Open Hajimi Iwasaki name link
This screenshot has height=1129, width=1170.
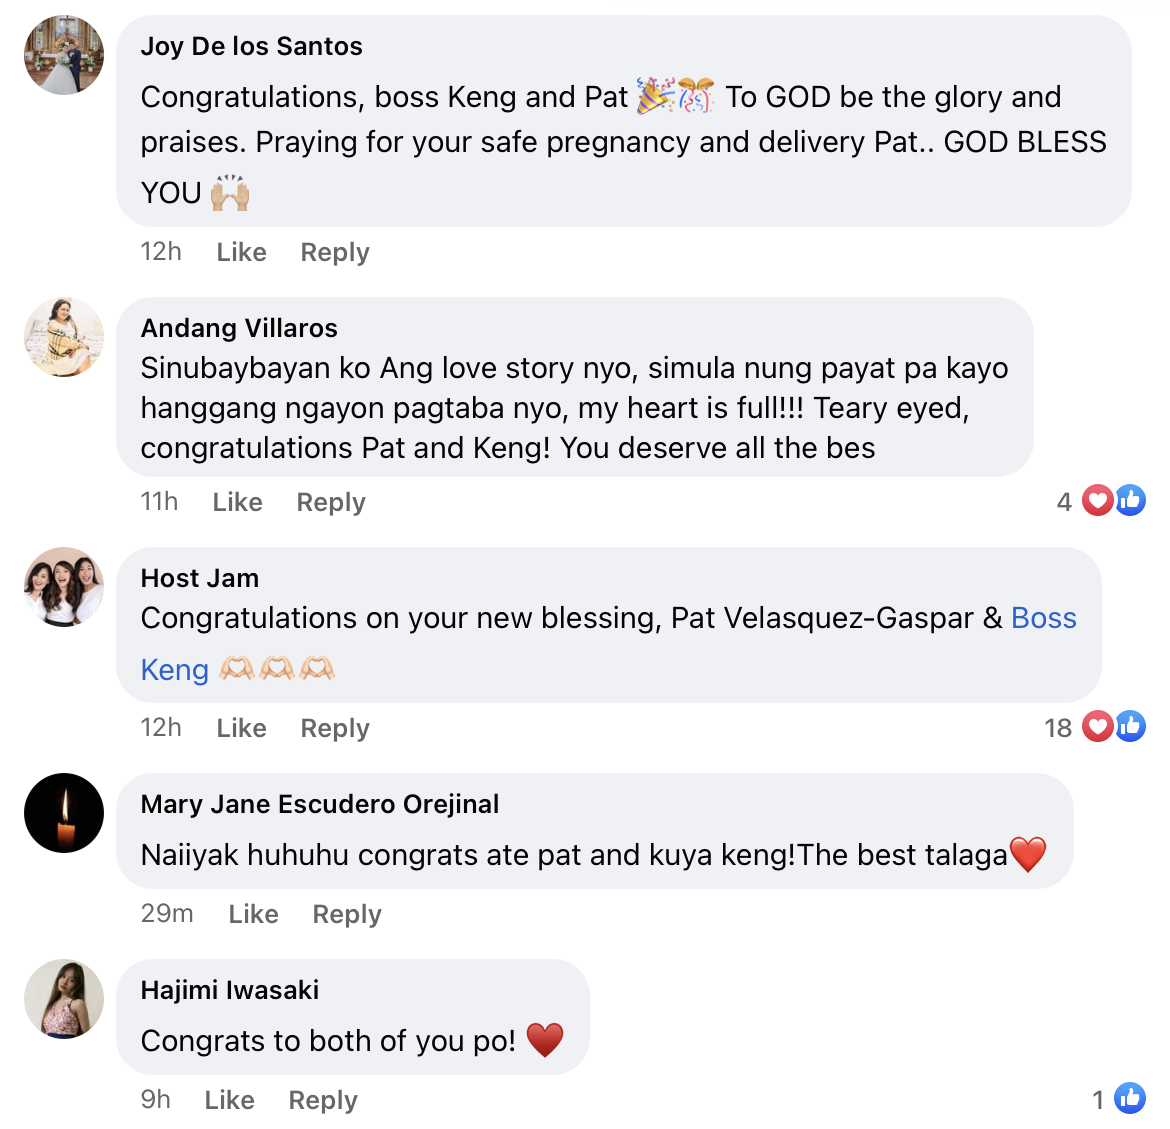point(230,990)
